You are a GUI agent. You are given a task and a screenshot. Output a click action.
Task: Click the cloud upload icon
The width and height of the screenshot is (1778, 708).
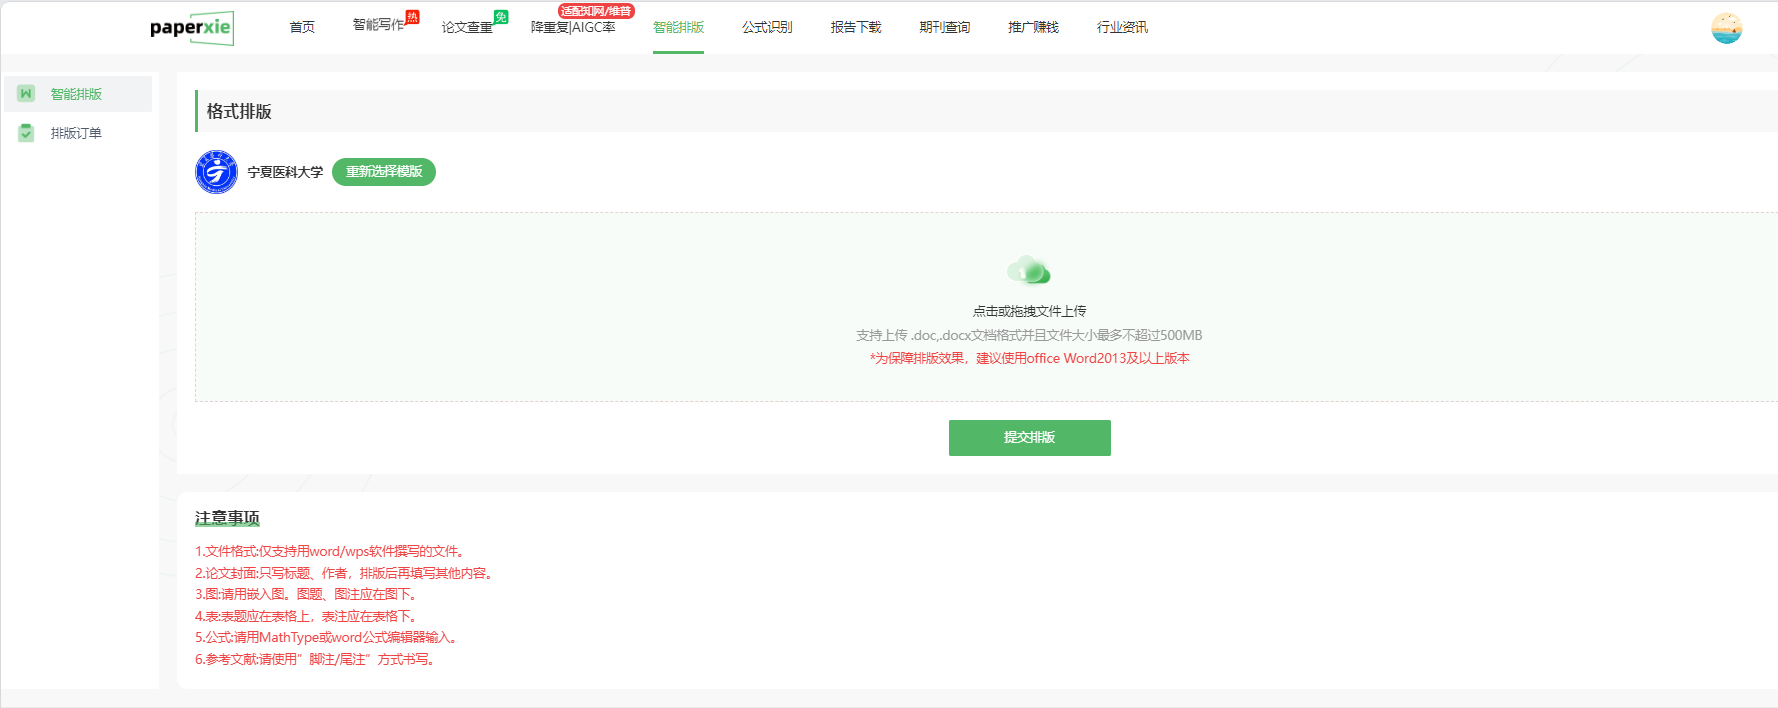click(x=1028, y=270)
